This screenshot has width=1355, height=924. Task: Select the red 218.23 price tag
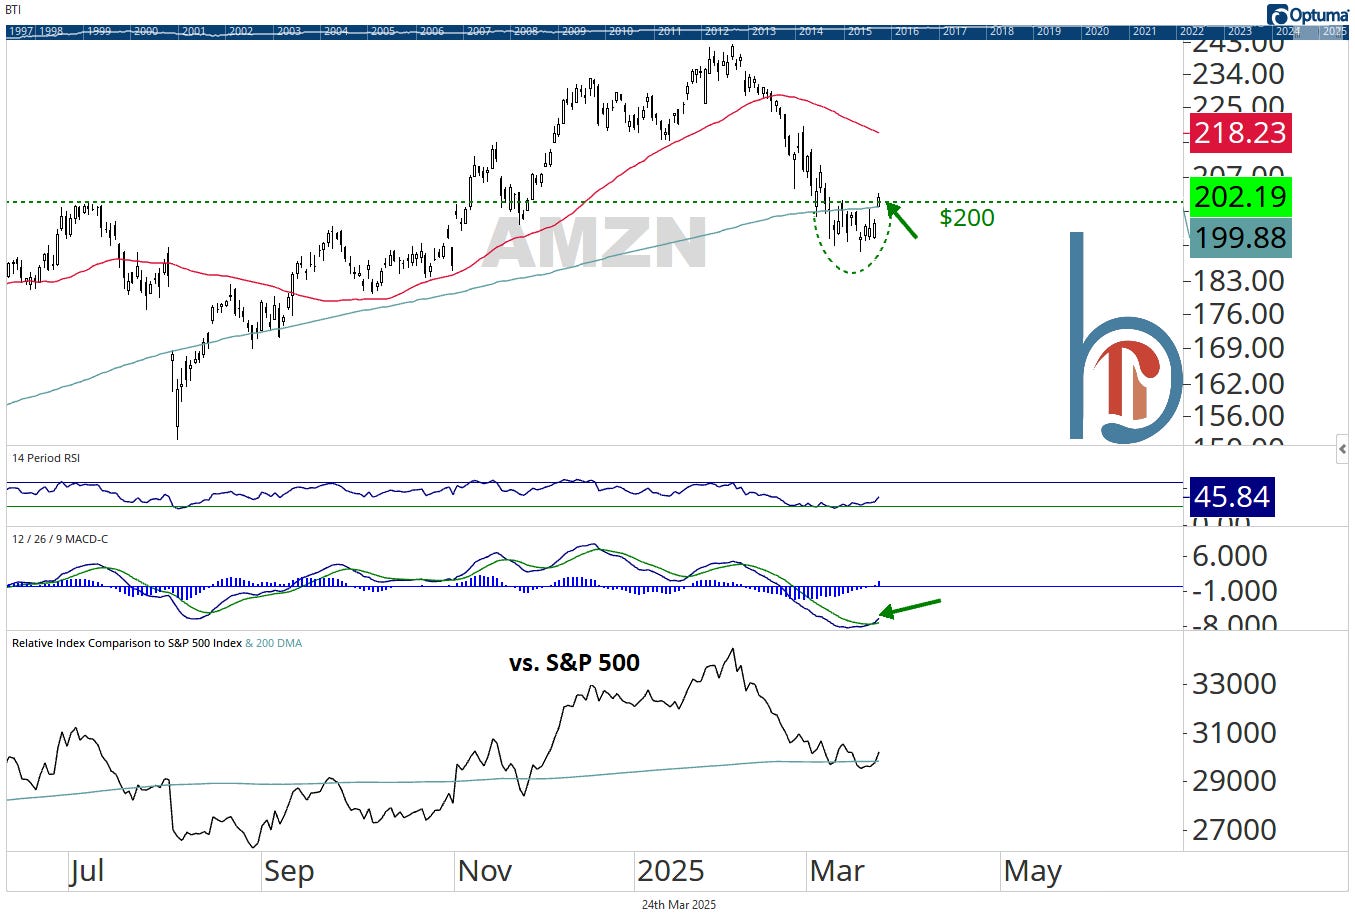click(x=1240, y=132)
